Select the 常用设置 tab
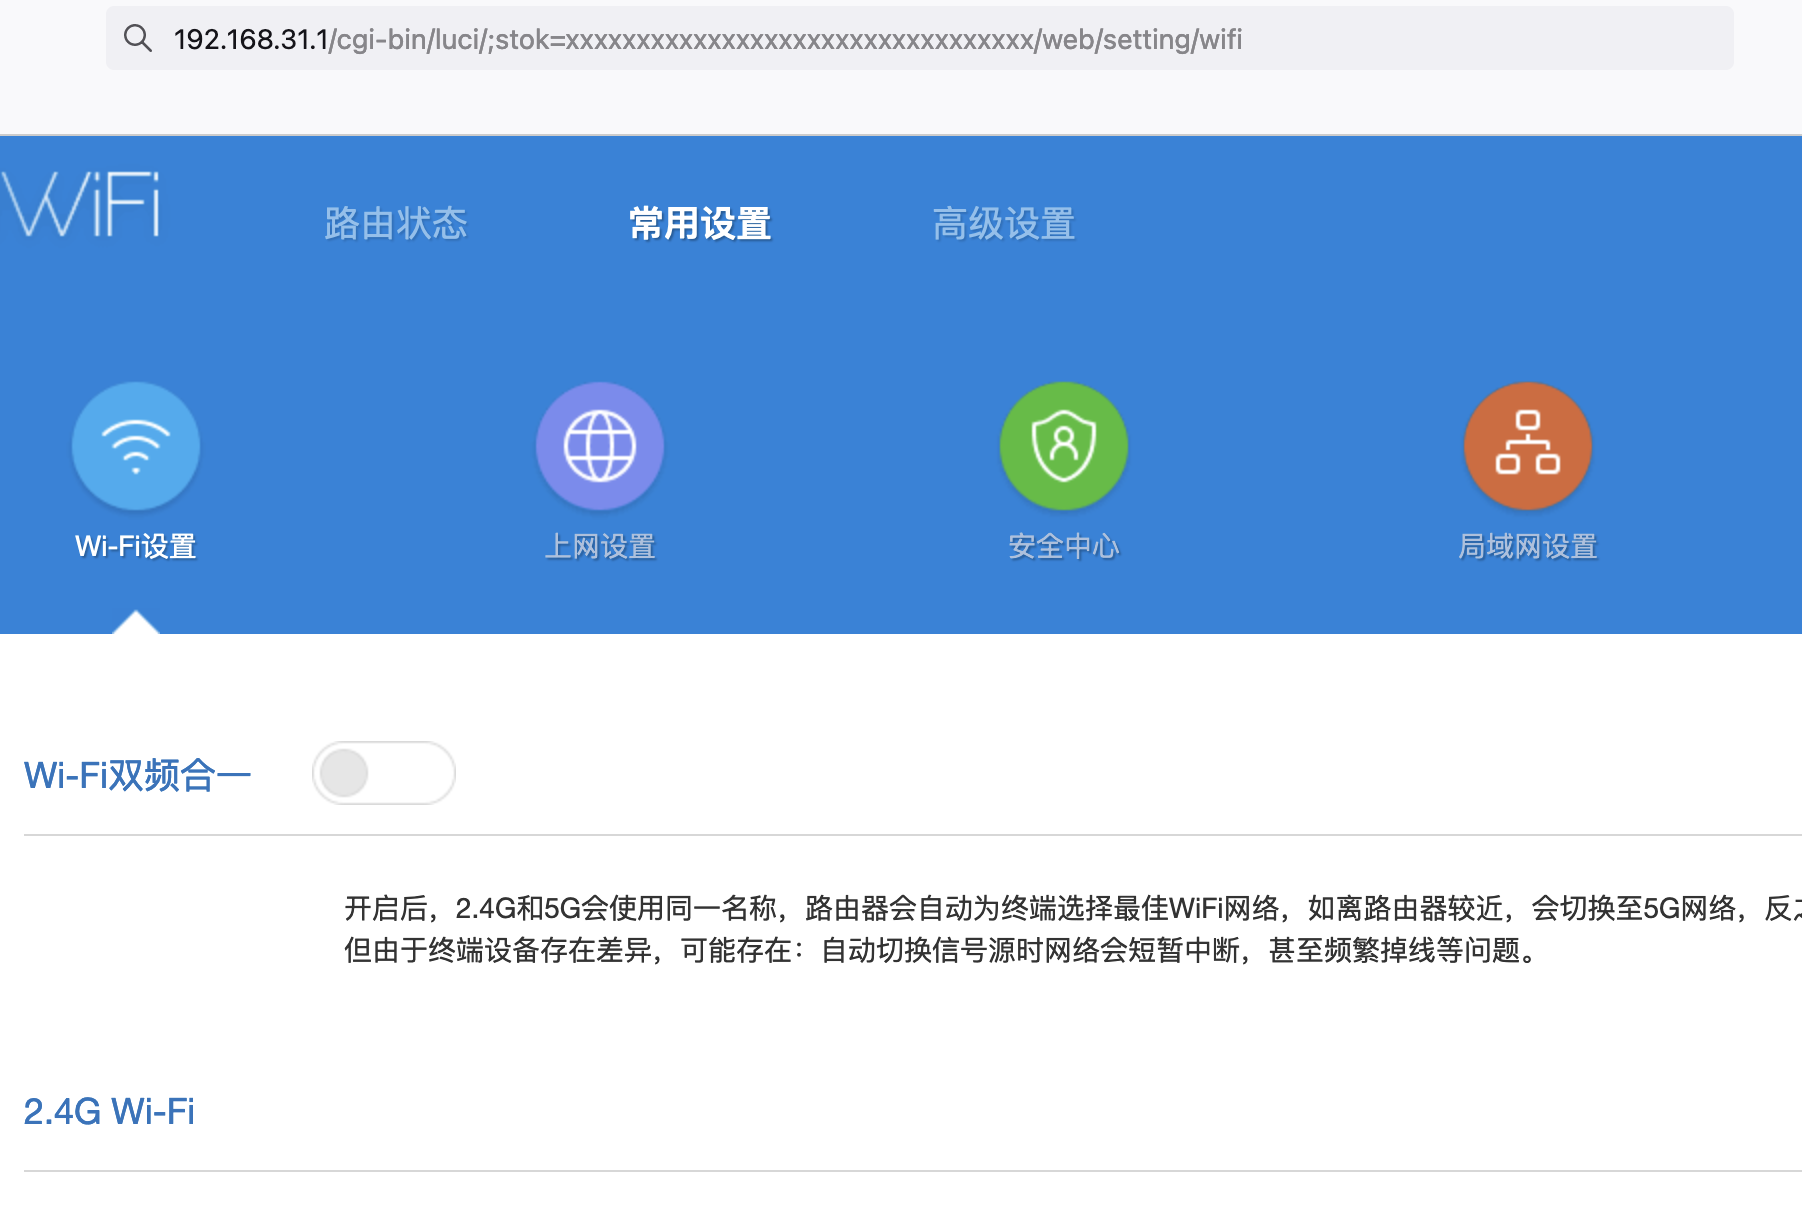 700,223
